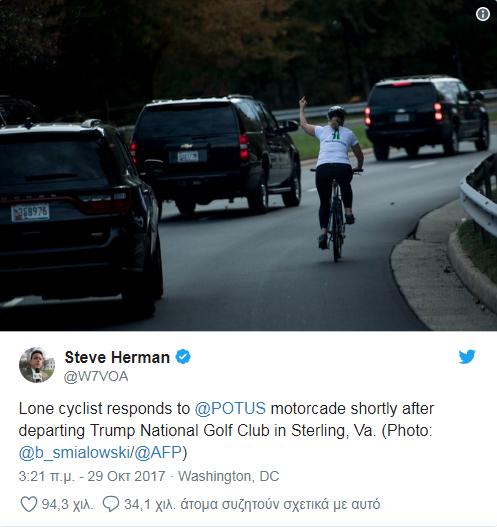Click the info icon on the photo
This screenshot has width=497, height=527.
[483, 14]
